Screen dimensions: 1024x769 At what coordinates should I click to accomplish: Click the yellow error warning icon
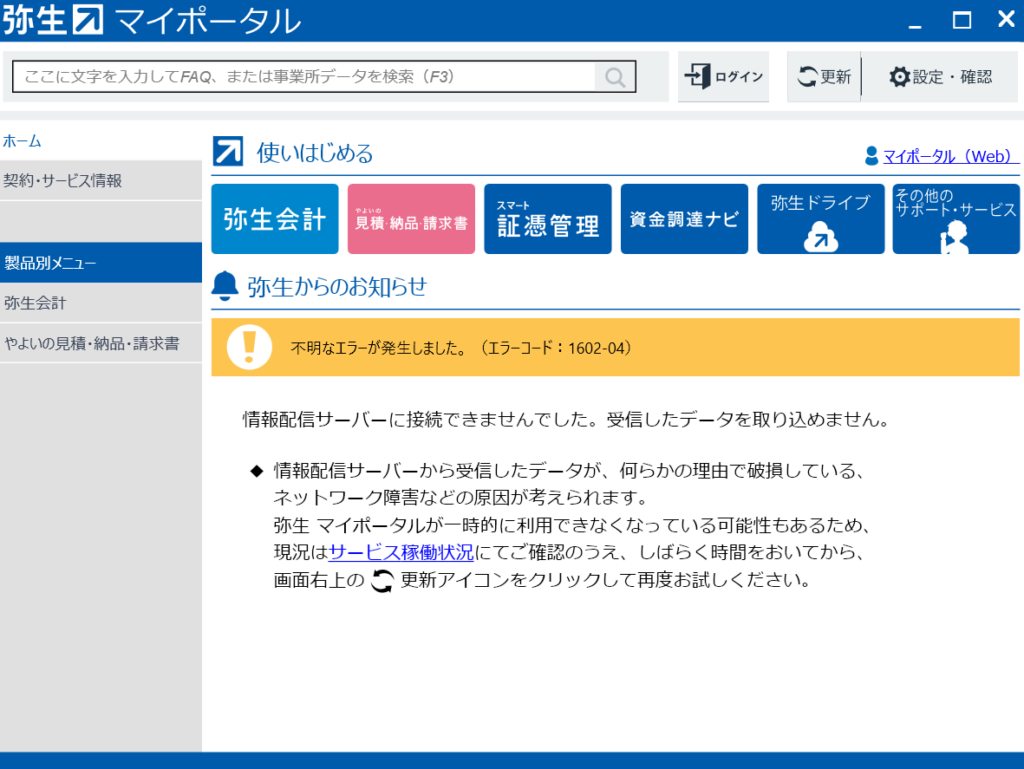[x=249, y=347]
